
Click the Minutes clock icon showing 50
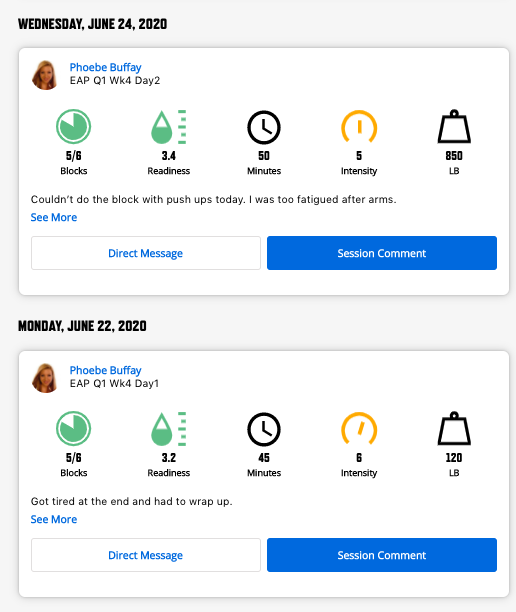[264, 127]
